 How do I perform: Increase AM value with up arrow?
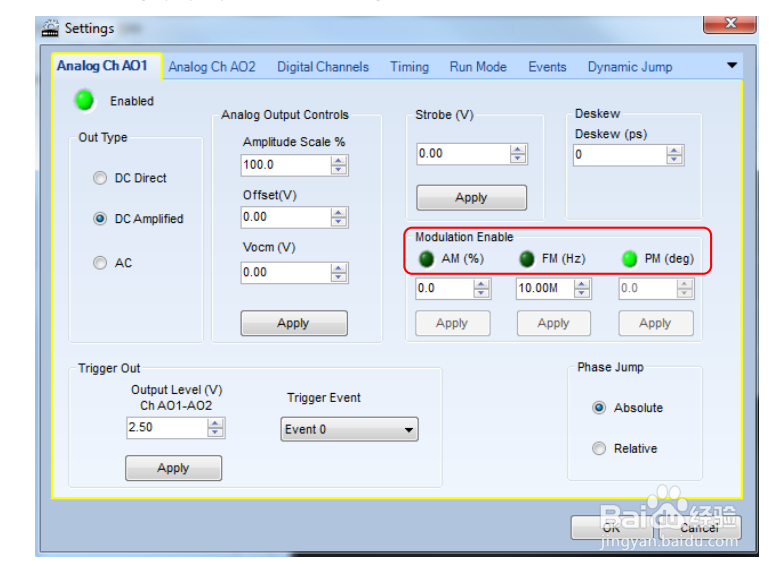[x=481, y=284]
